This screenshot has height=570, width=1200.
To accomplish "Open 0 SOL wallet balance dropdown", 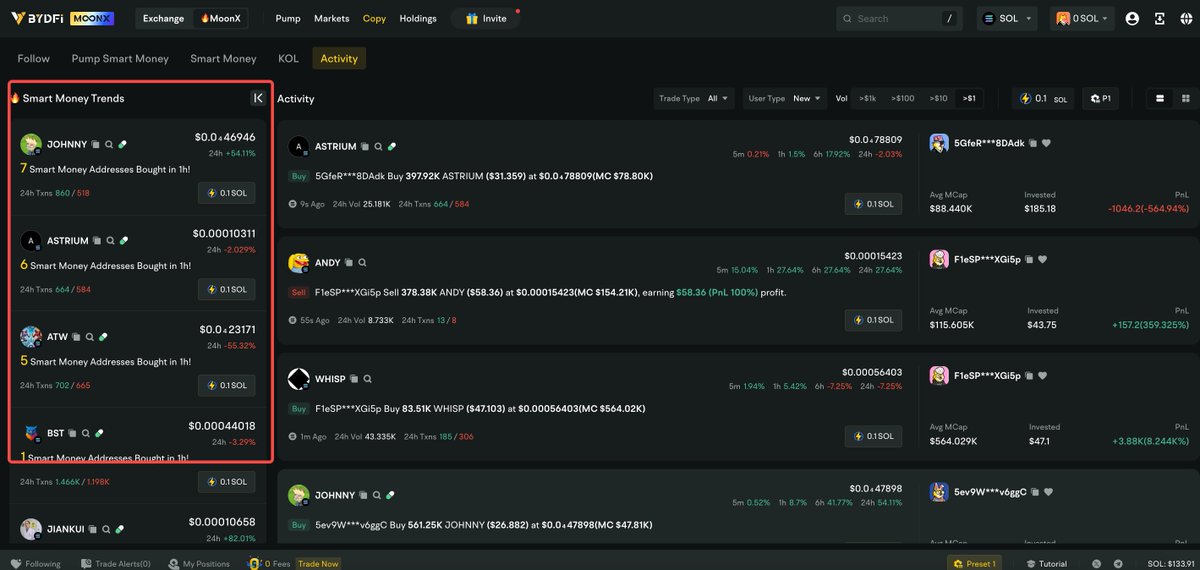I will coord(1082,18).
